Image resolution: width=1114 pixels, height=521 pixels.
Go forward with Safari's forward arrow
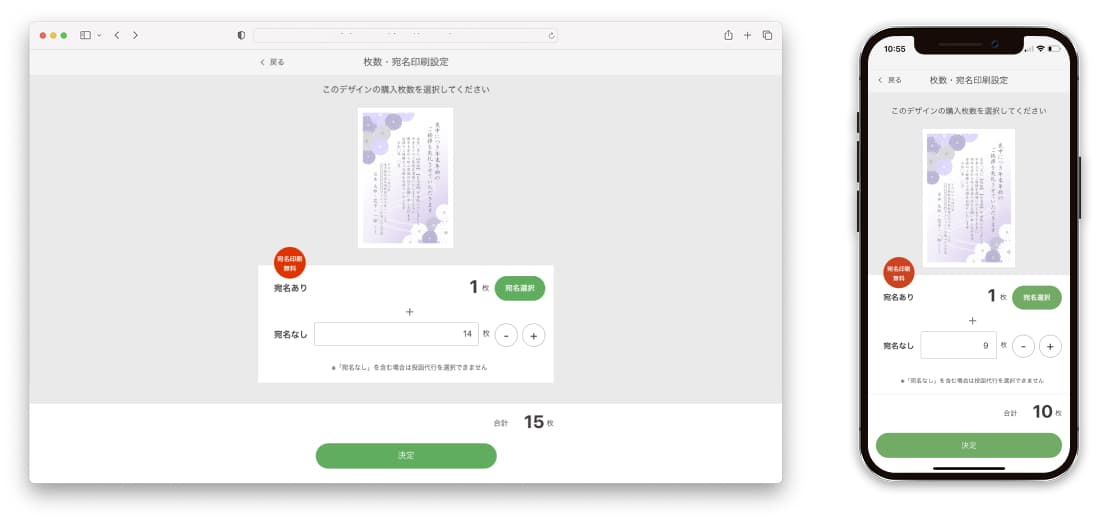(136, 35)
